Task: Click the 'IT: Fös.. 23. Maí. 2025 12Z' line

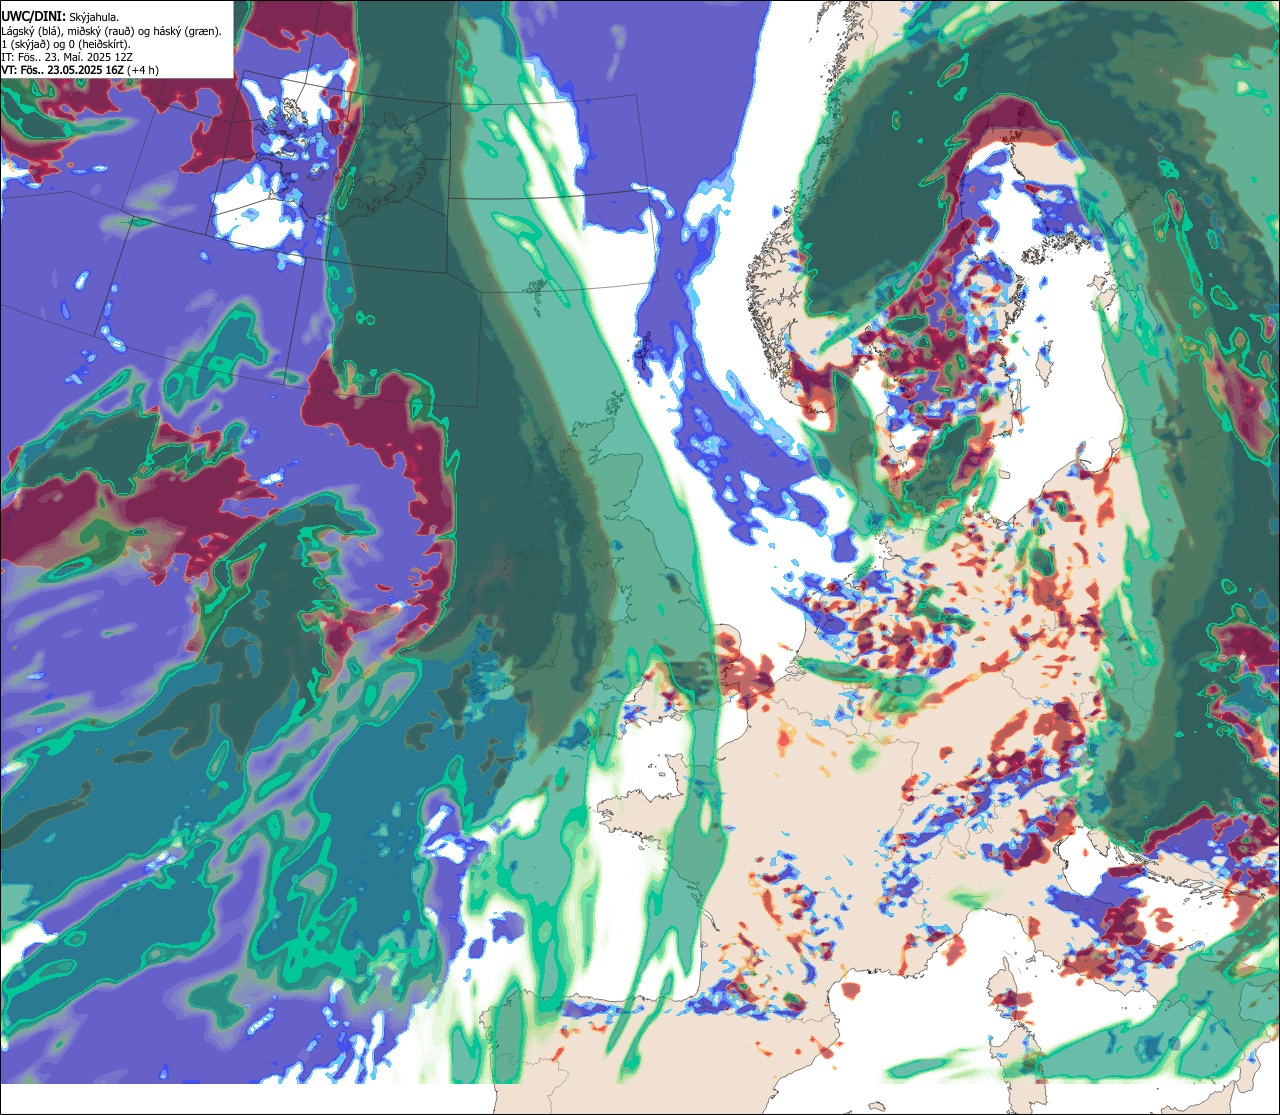Action: (67, 58)
